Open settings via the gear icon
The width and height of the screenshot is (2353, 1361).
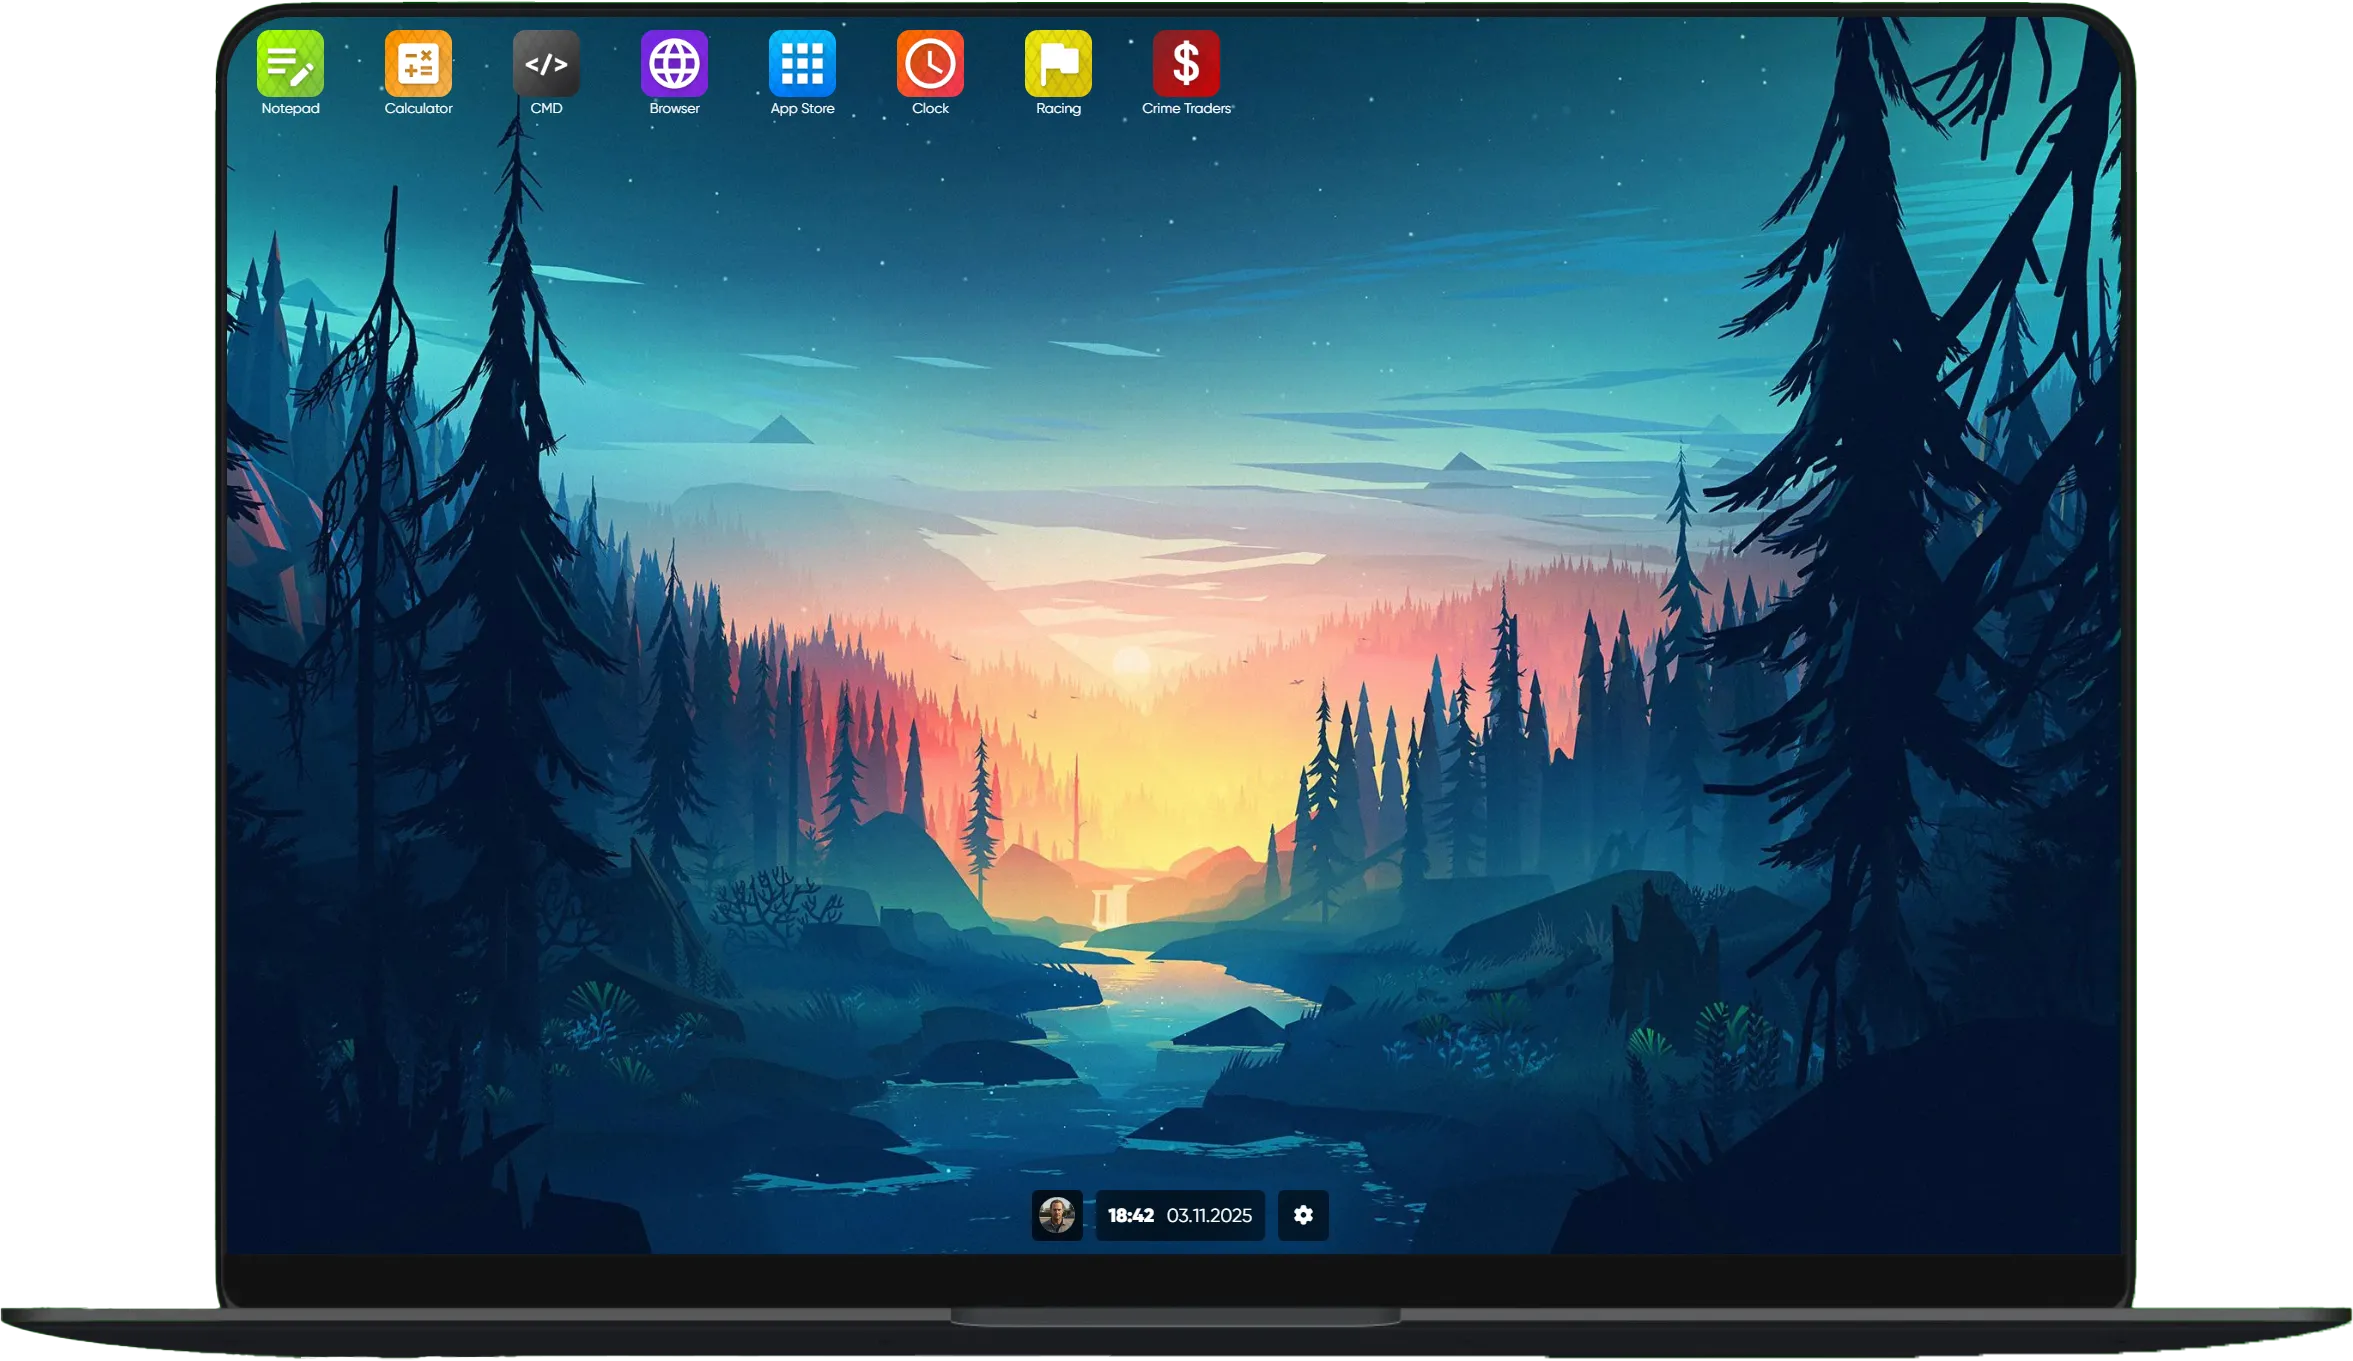(x=1303, y=1215)
